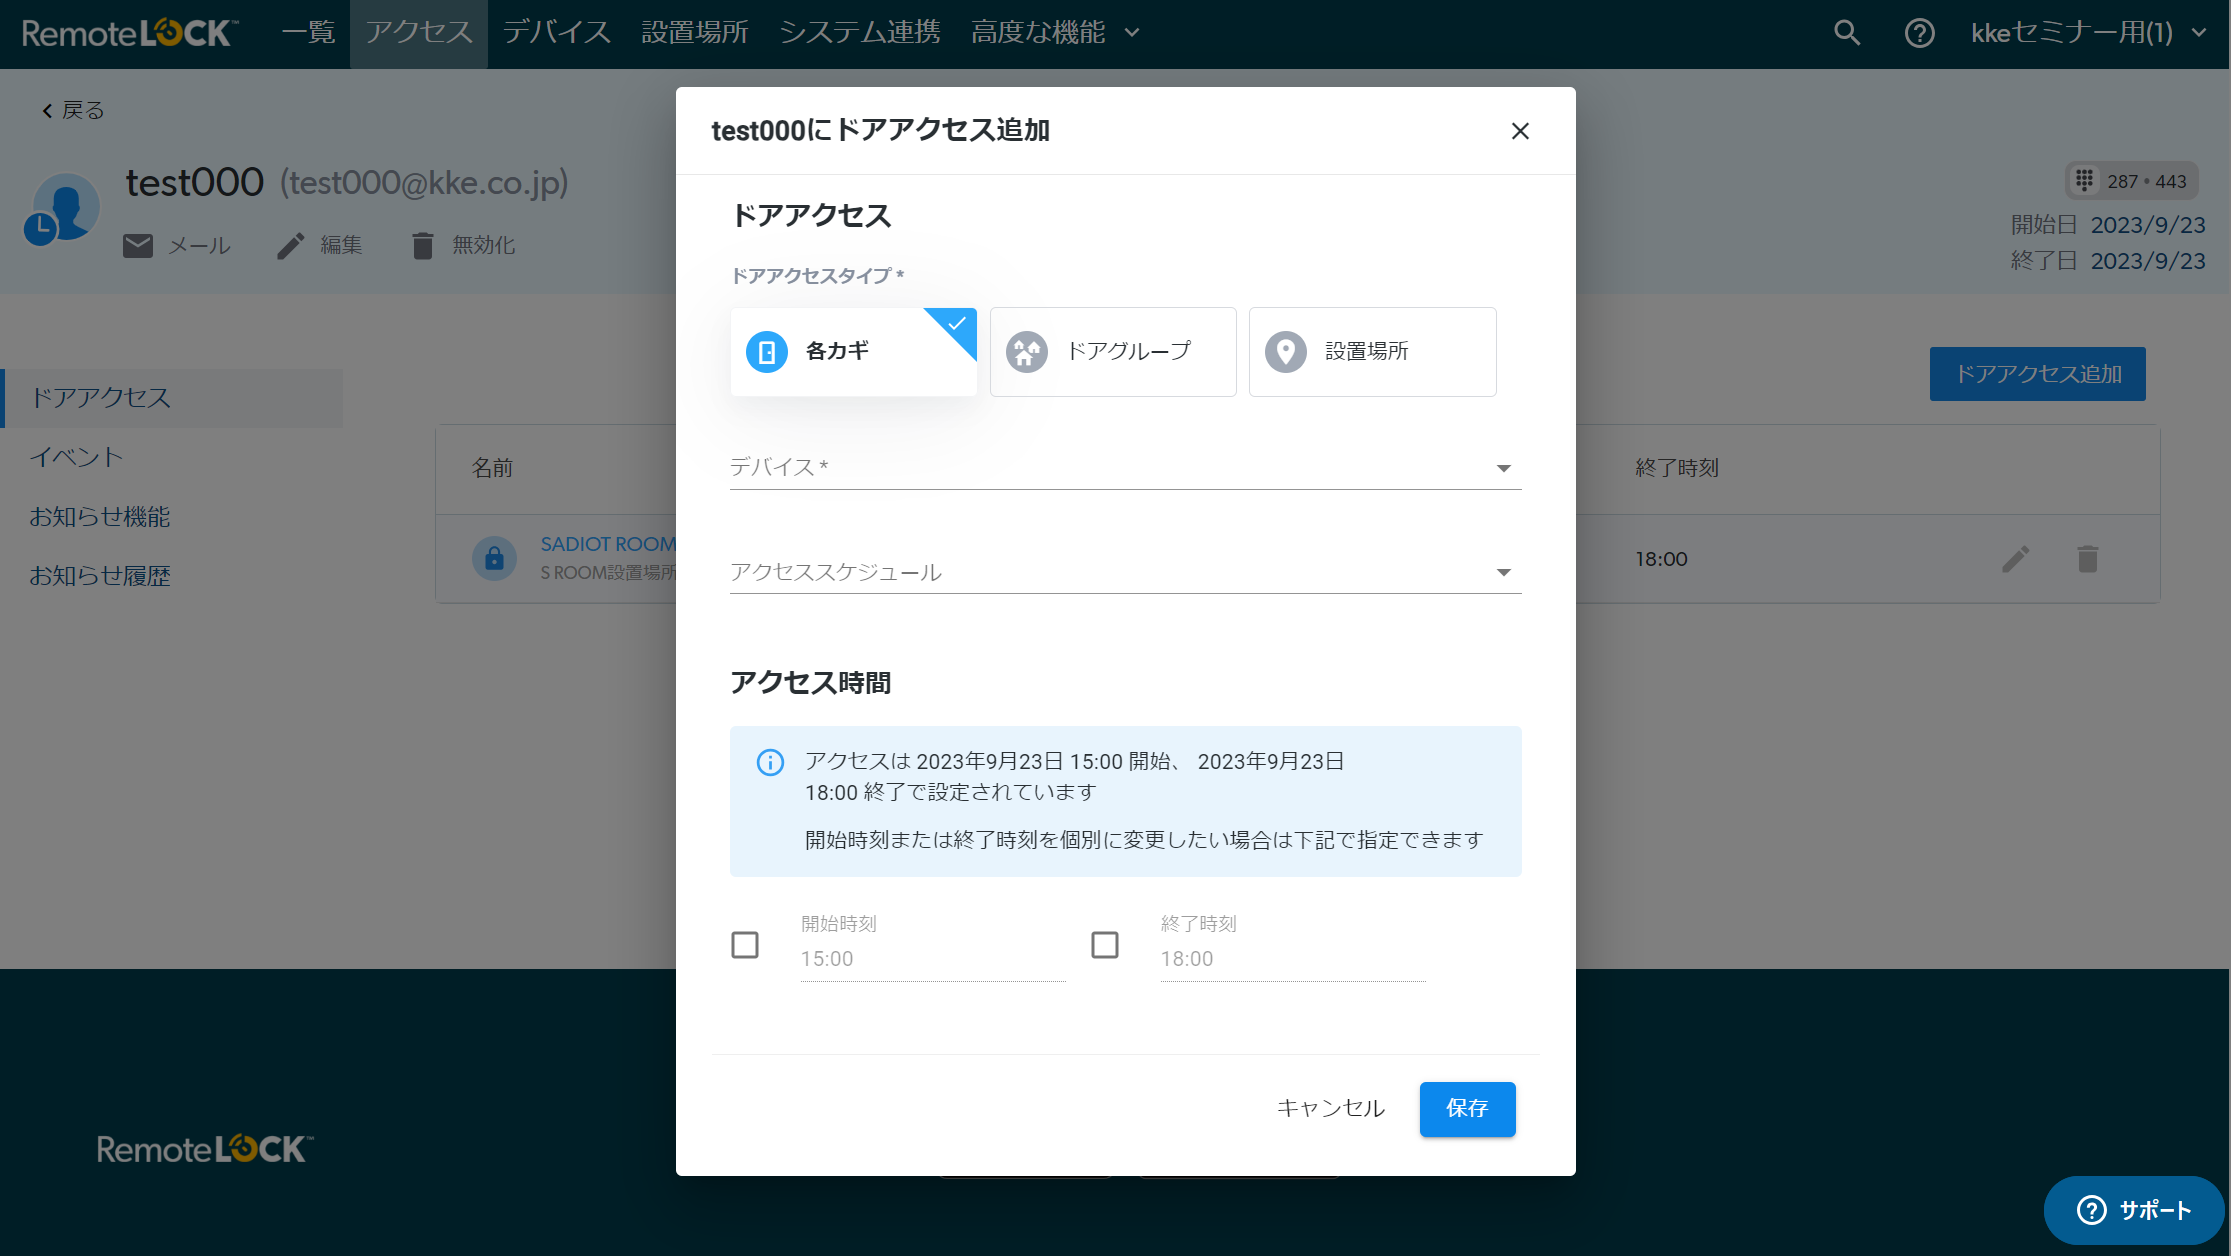This screenshot has height=1256, width=2231.
Task: Click the キャンセル button
Action: point(1331,1109)
